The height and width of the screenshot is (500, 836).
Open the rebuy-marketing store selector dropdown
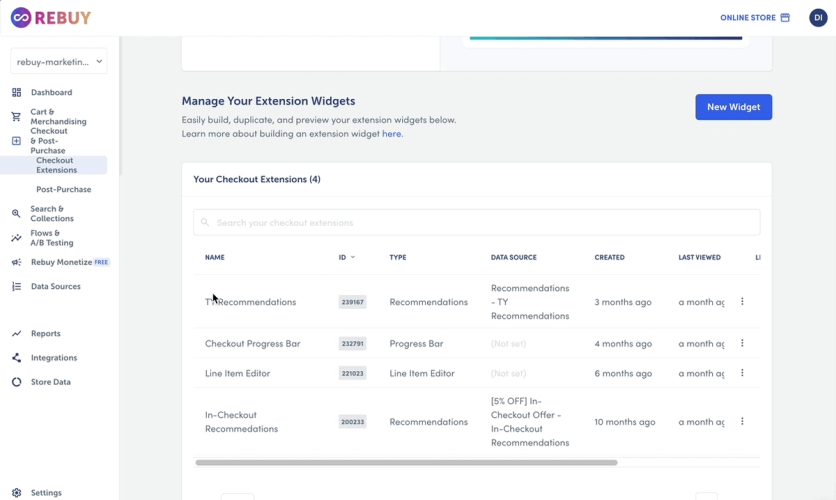[x=59, y=62]
